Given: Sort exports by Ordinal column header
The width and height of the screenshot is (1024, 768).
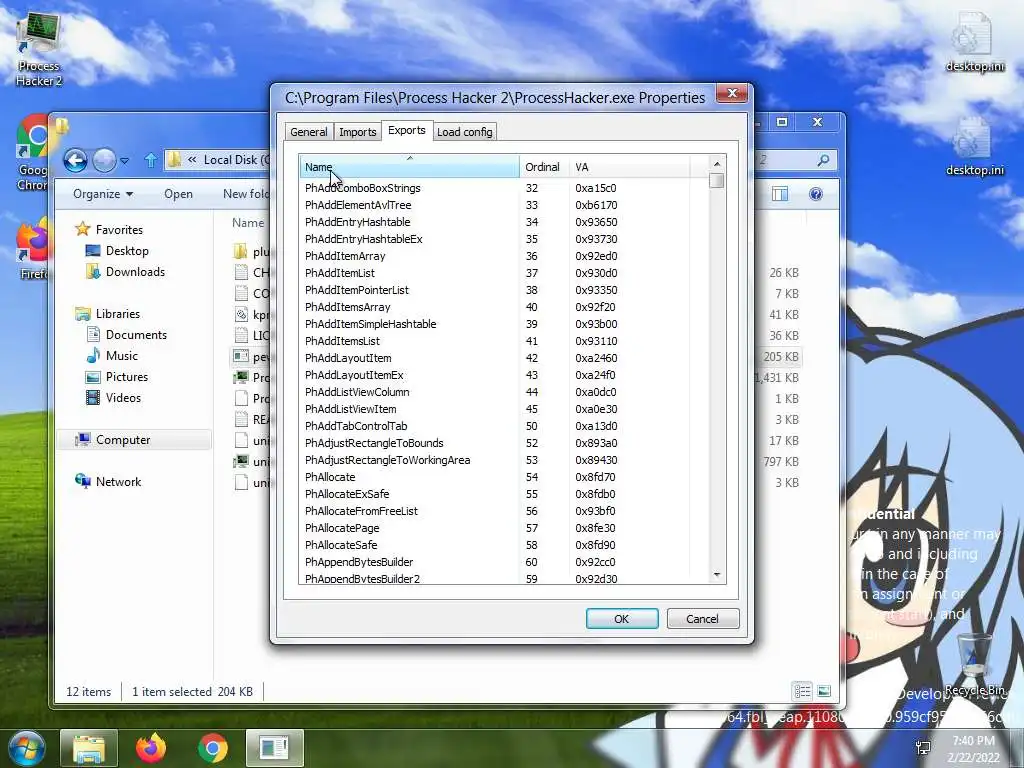Looking at the screenshot, I should [x=544, y=167].
